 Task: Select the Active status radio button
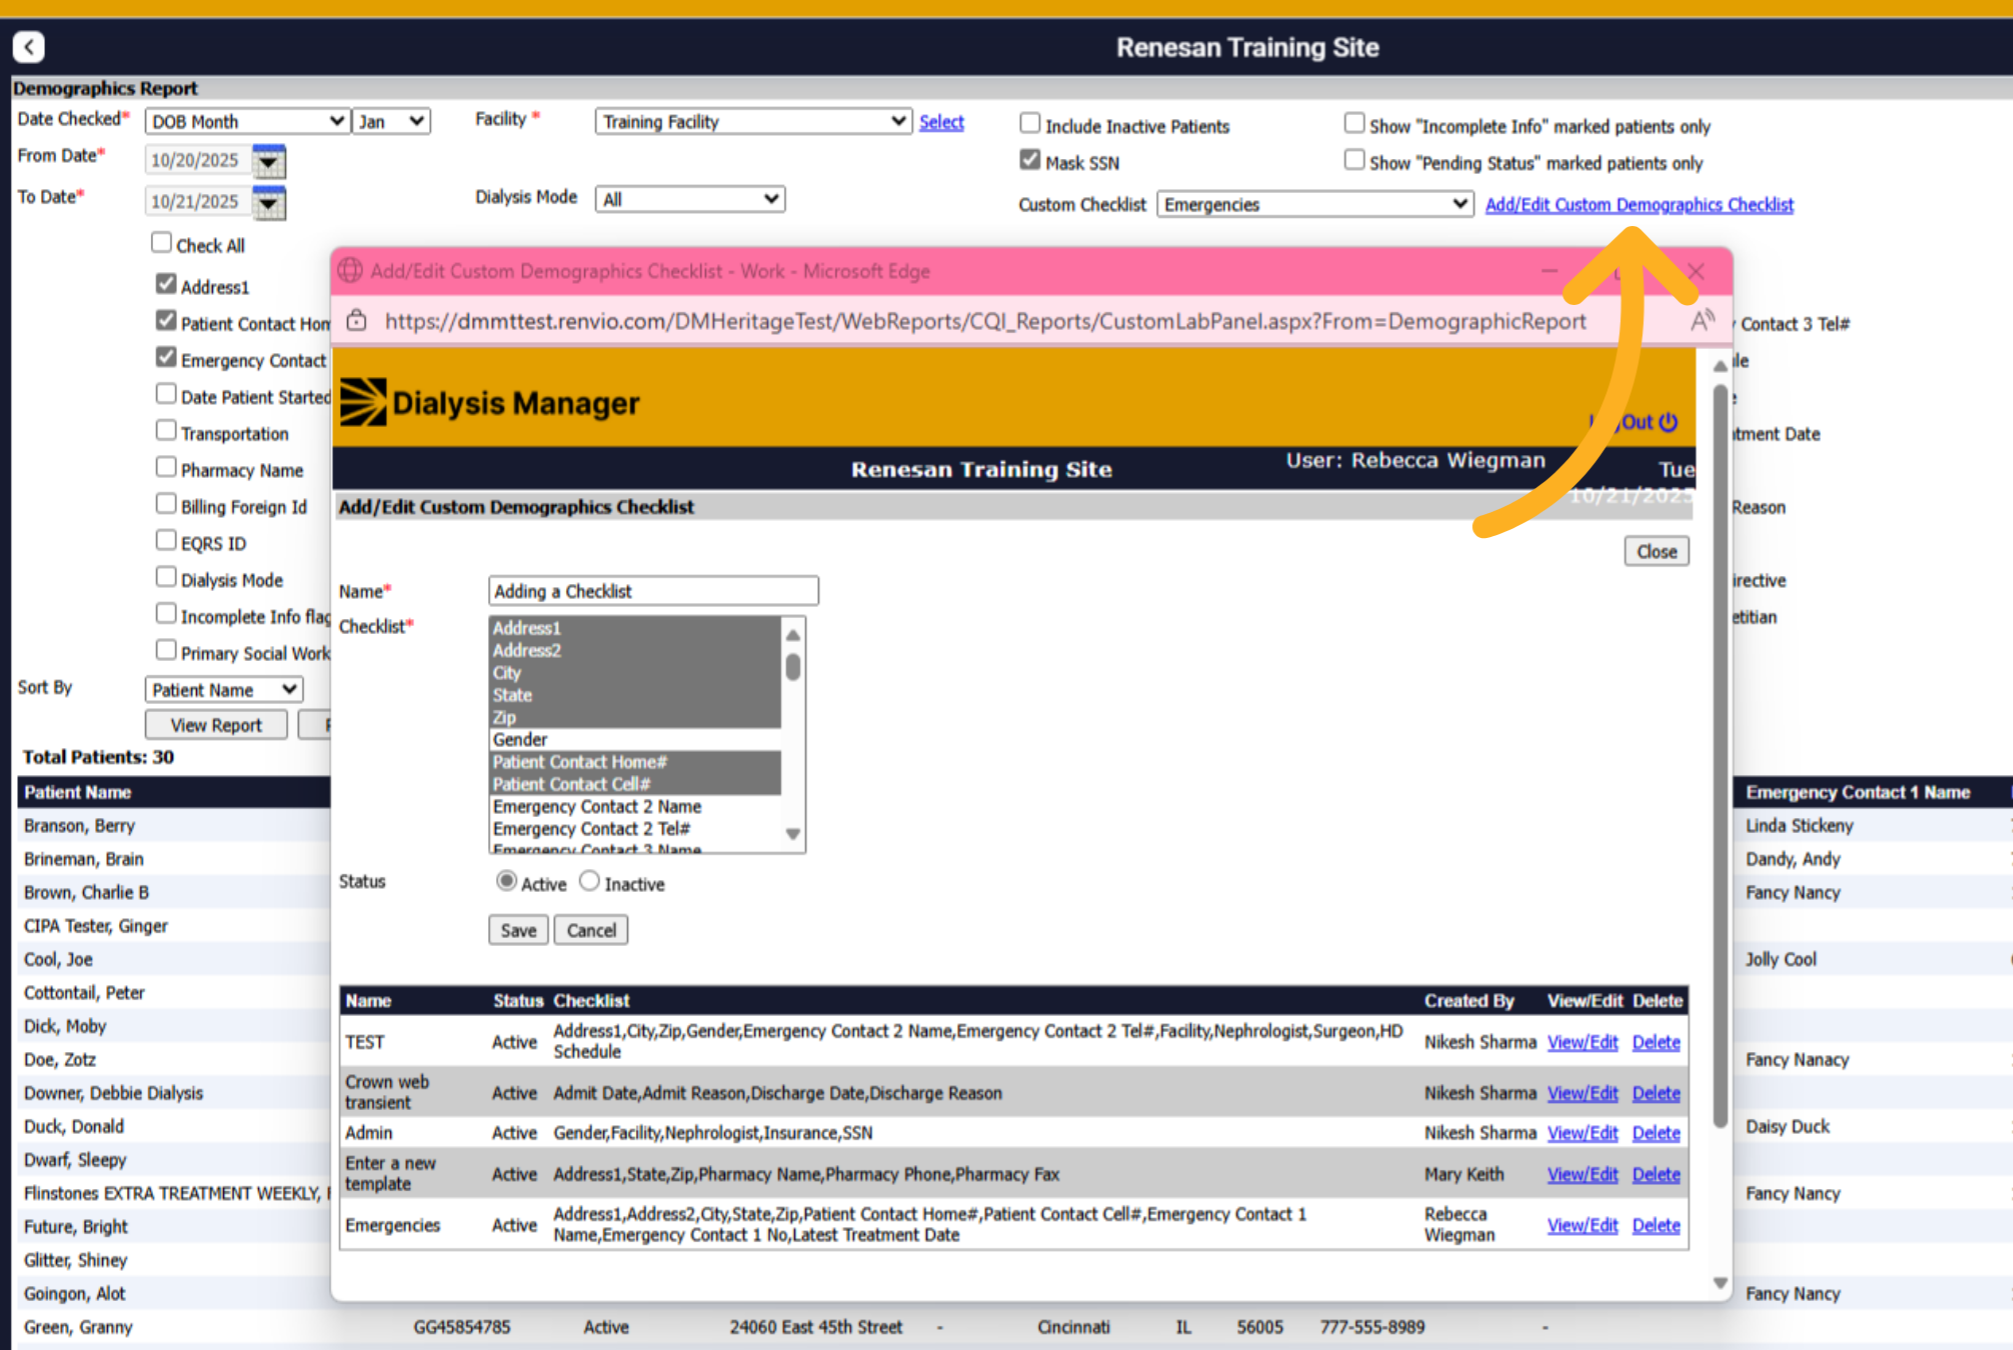pos(506,881)
